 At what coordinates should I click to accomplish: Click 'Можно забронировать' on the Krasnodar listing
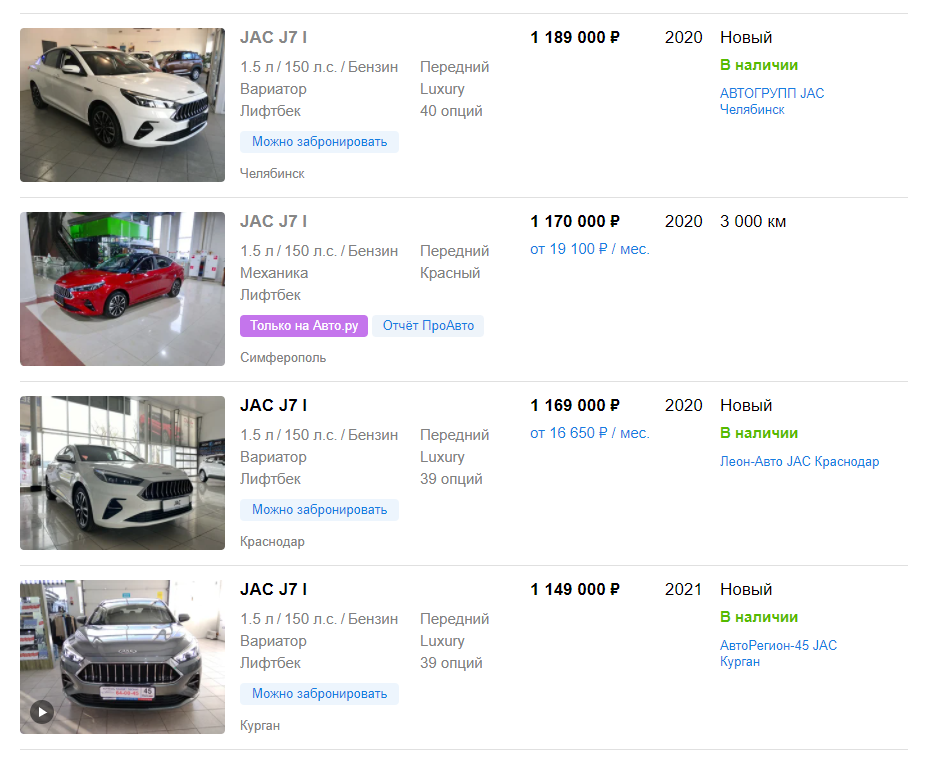tap(319, 510)
